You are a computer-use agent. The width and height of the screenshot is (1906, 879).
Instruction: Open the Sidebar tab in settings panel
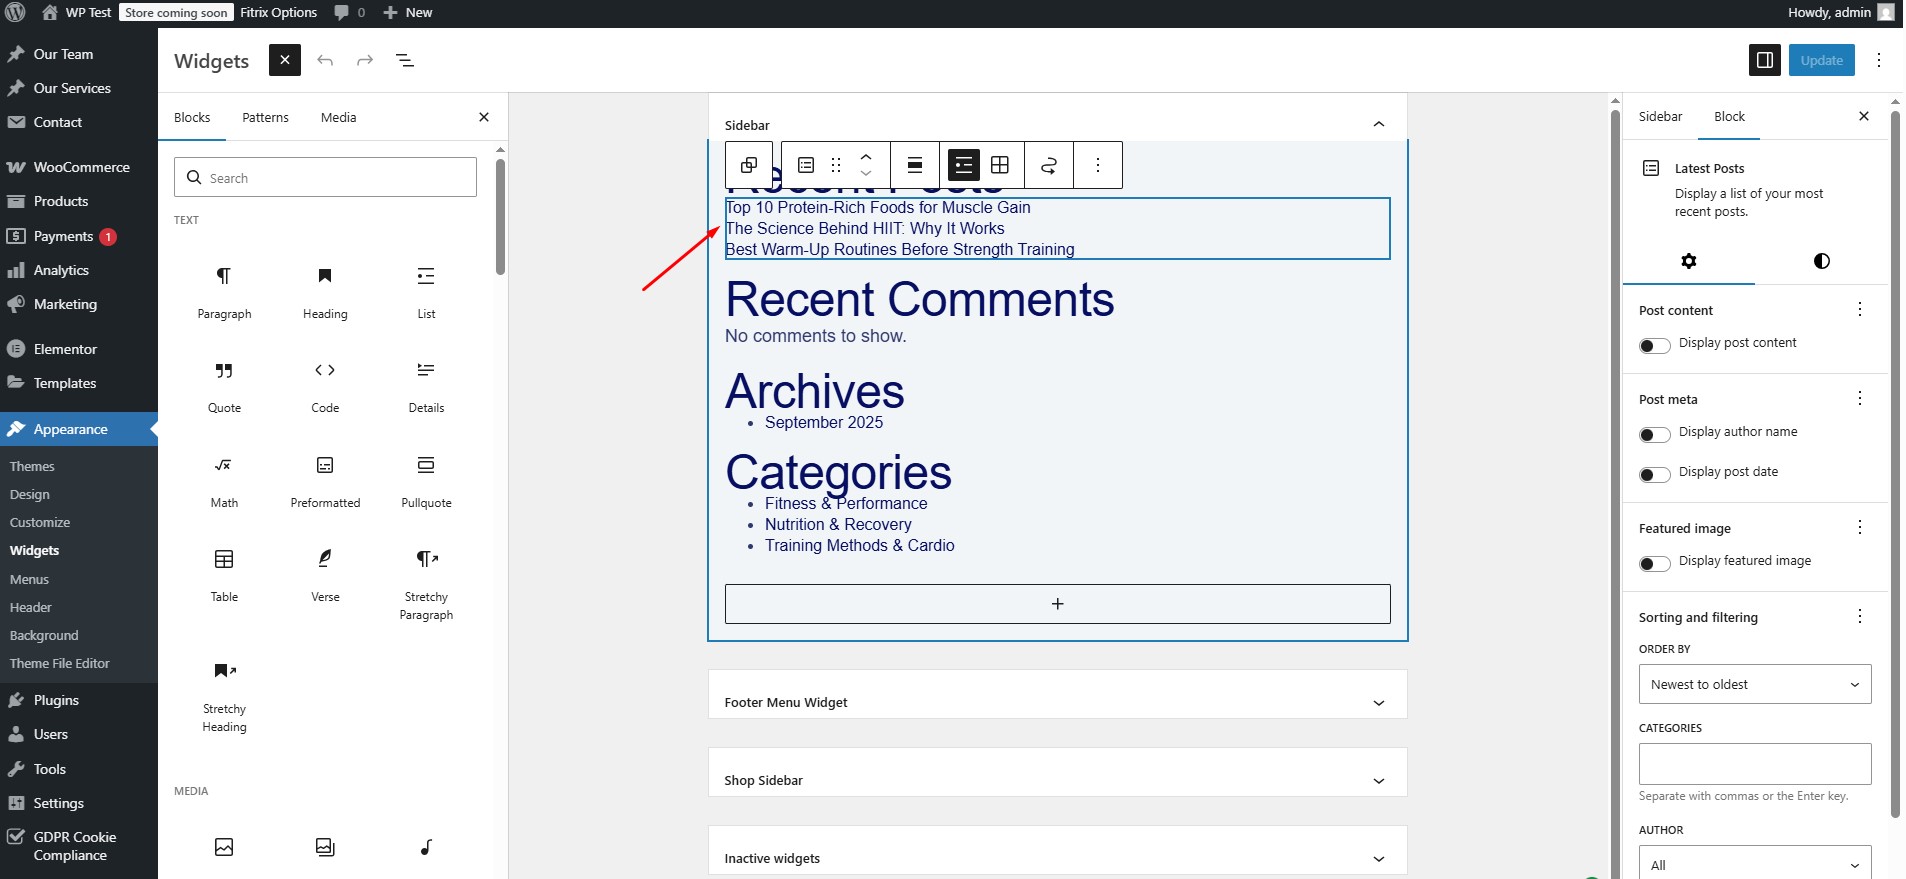(1660, 117)
